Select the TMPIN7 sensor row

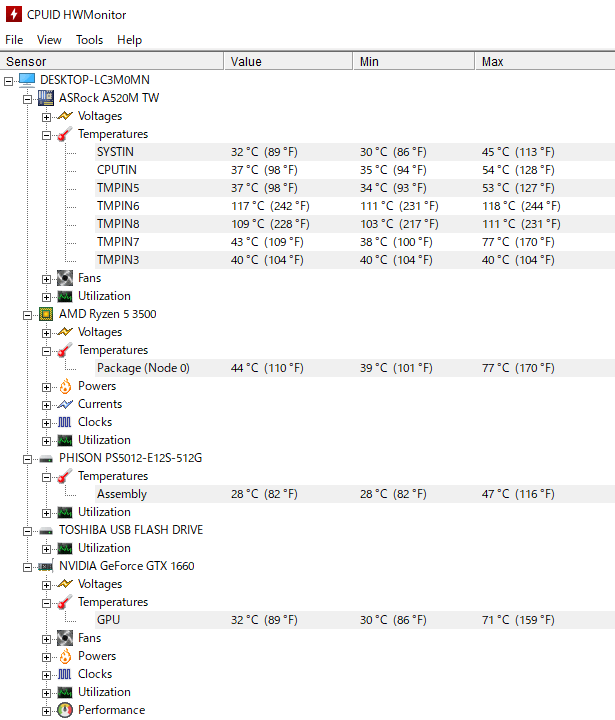coord(355,242)
